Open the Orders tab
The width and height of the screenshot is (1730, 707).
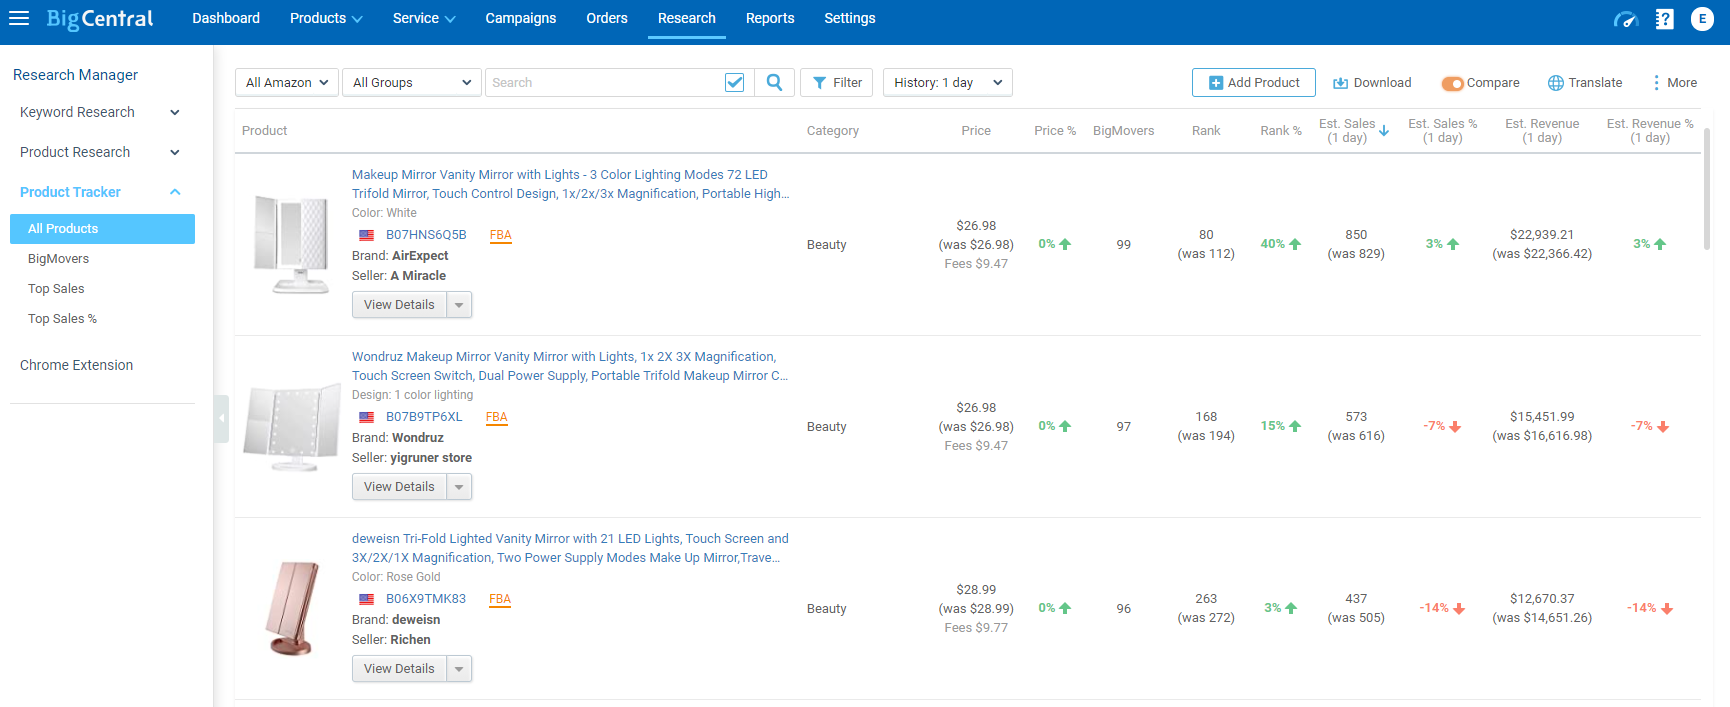[607, 18]
